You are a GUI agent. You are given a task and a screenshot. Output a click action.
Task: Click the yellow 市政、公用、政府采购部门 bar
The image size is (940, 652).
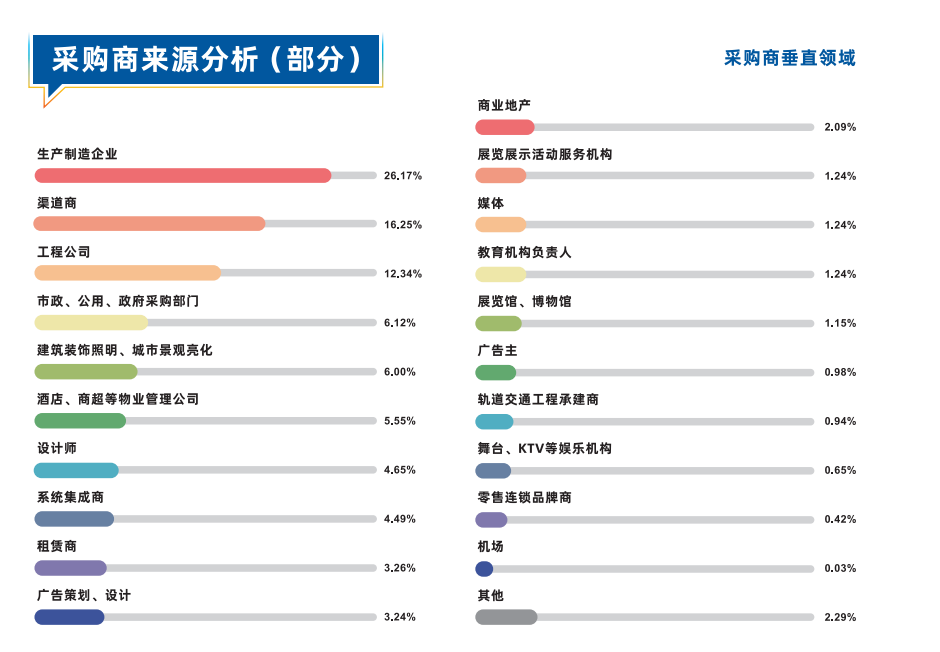(91, 323)
